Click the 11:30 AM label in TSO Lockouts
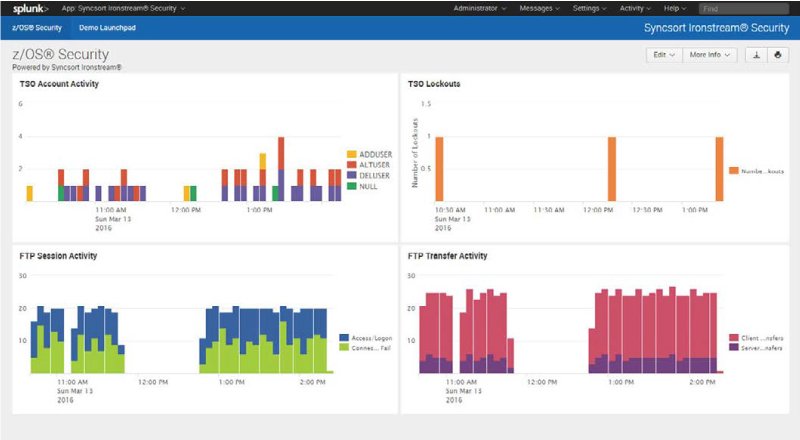This screenshot has width=800, height=440. (x=549, y=210)
